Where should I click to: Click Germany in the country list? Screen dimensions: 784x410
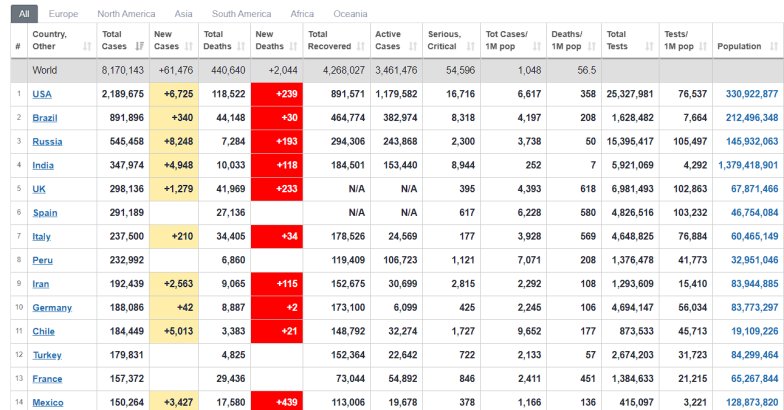pyautogui.click(x=52, y=308)
